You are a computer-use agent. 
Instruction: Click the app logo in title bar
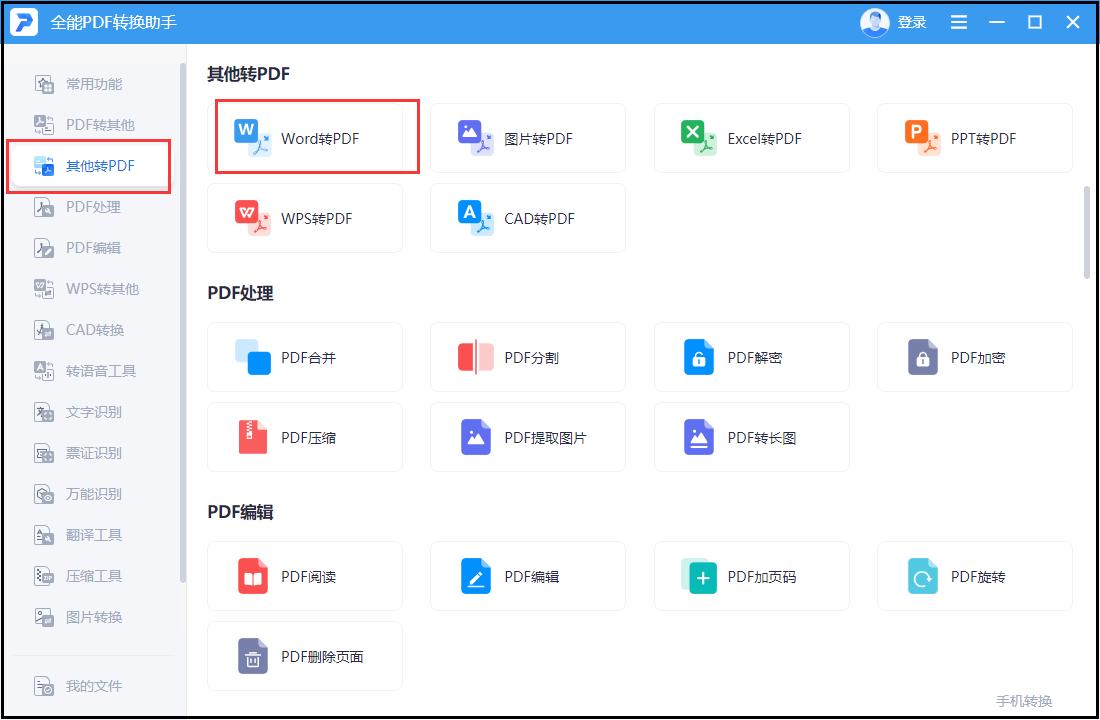click(24, 22)
